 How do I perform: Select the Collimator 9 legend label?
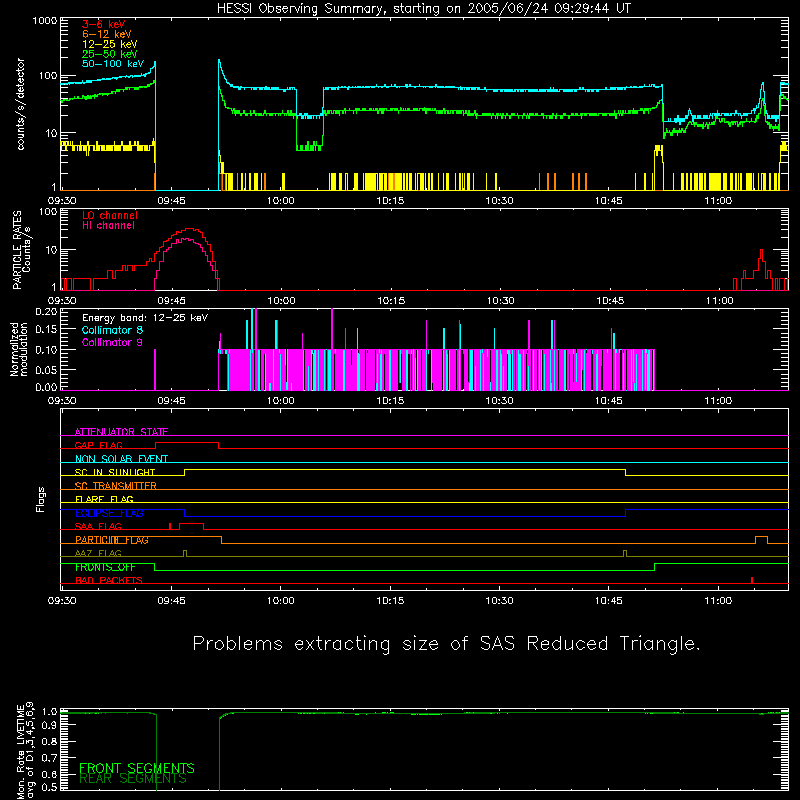click(x=112, y=342)
